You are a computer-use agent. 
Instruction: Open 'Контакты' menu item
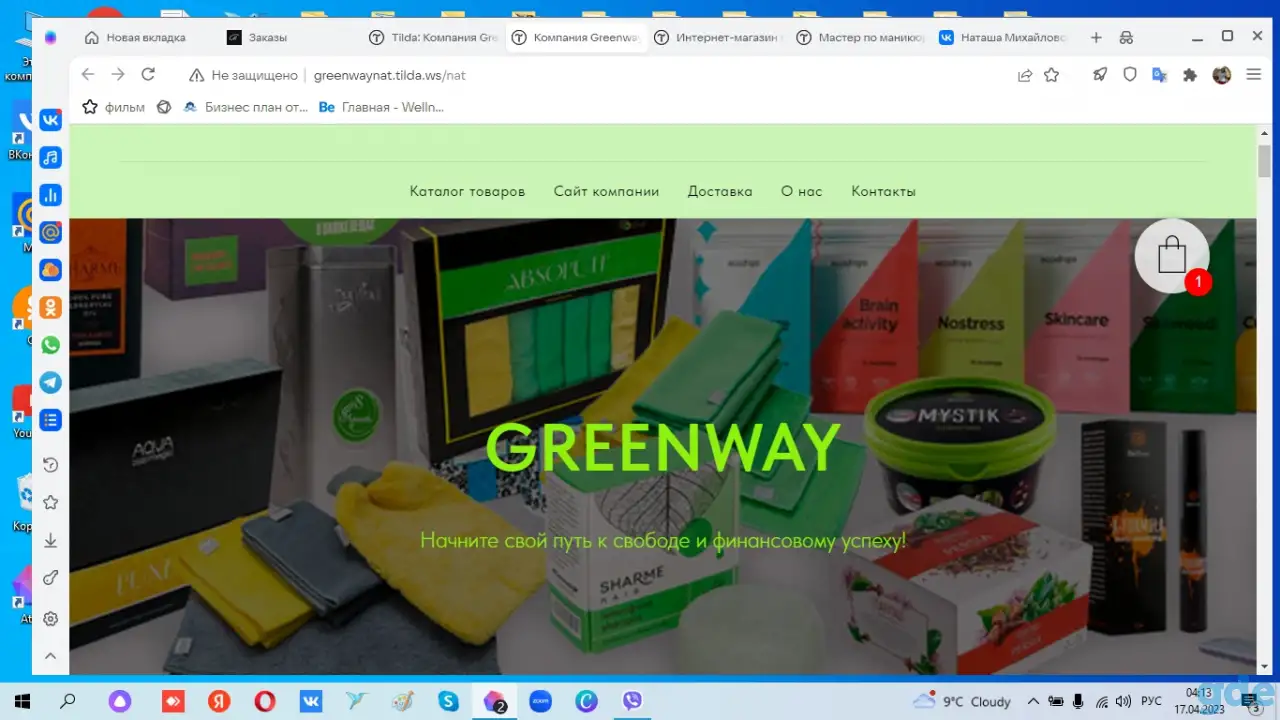click(883, 191)
